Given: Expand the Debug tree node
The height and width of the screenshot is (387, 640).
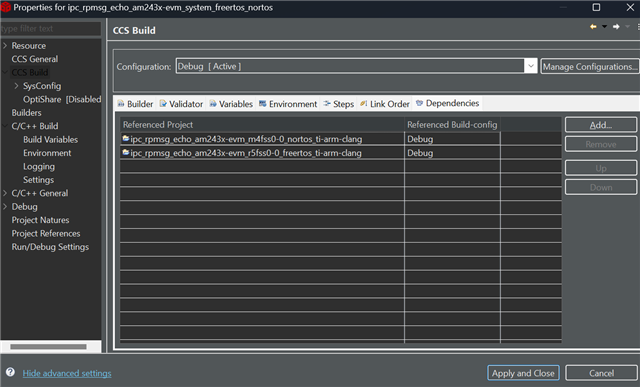Looking at the screenshot, I should pyautogui.click(x=5, y=207).
